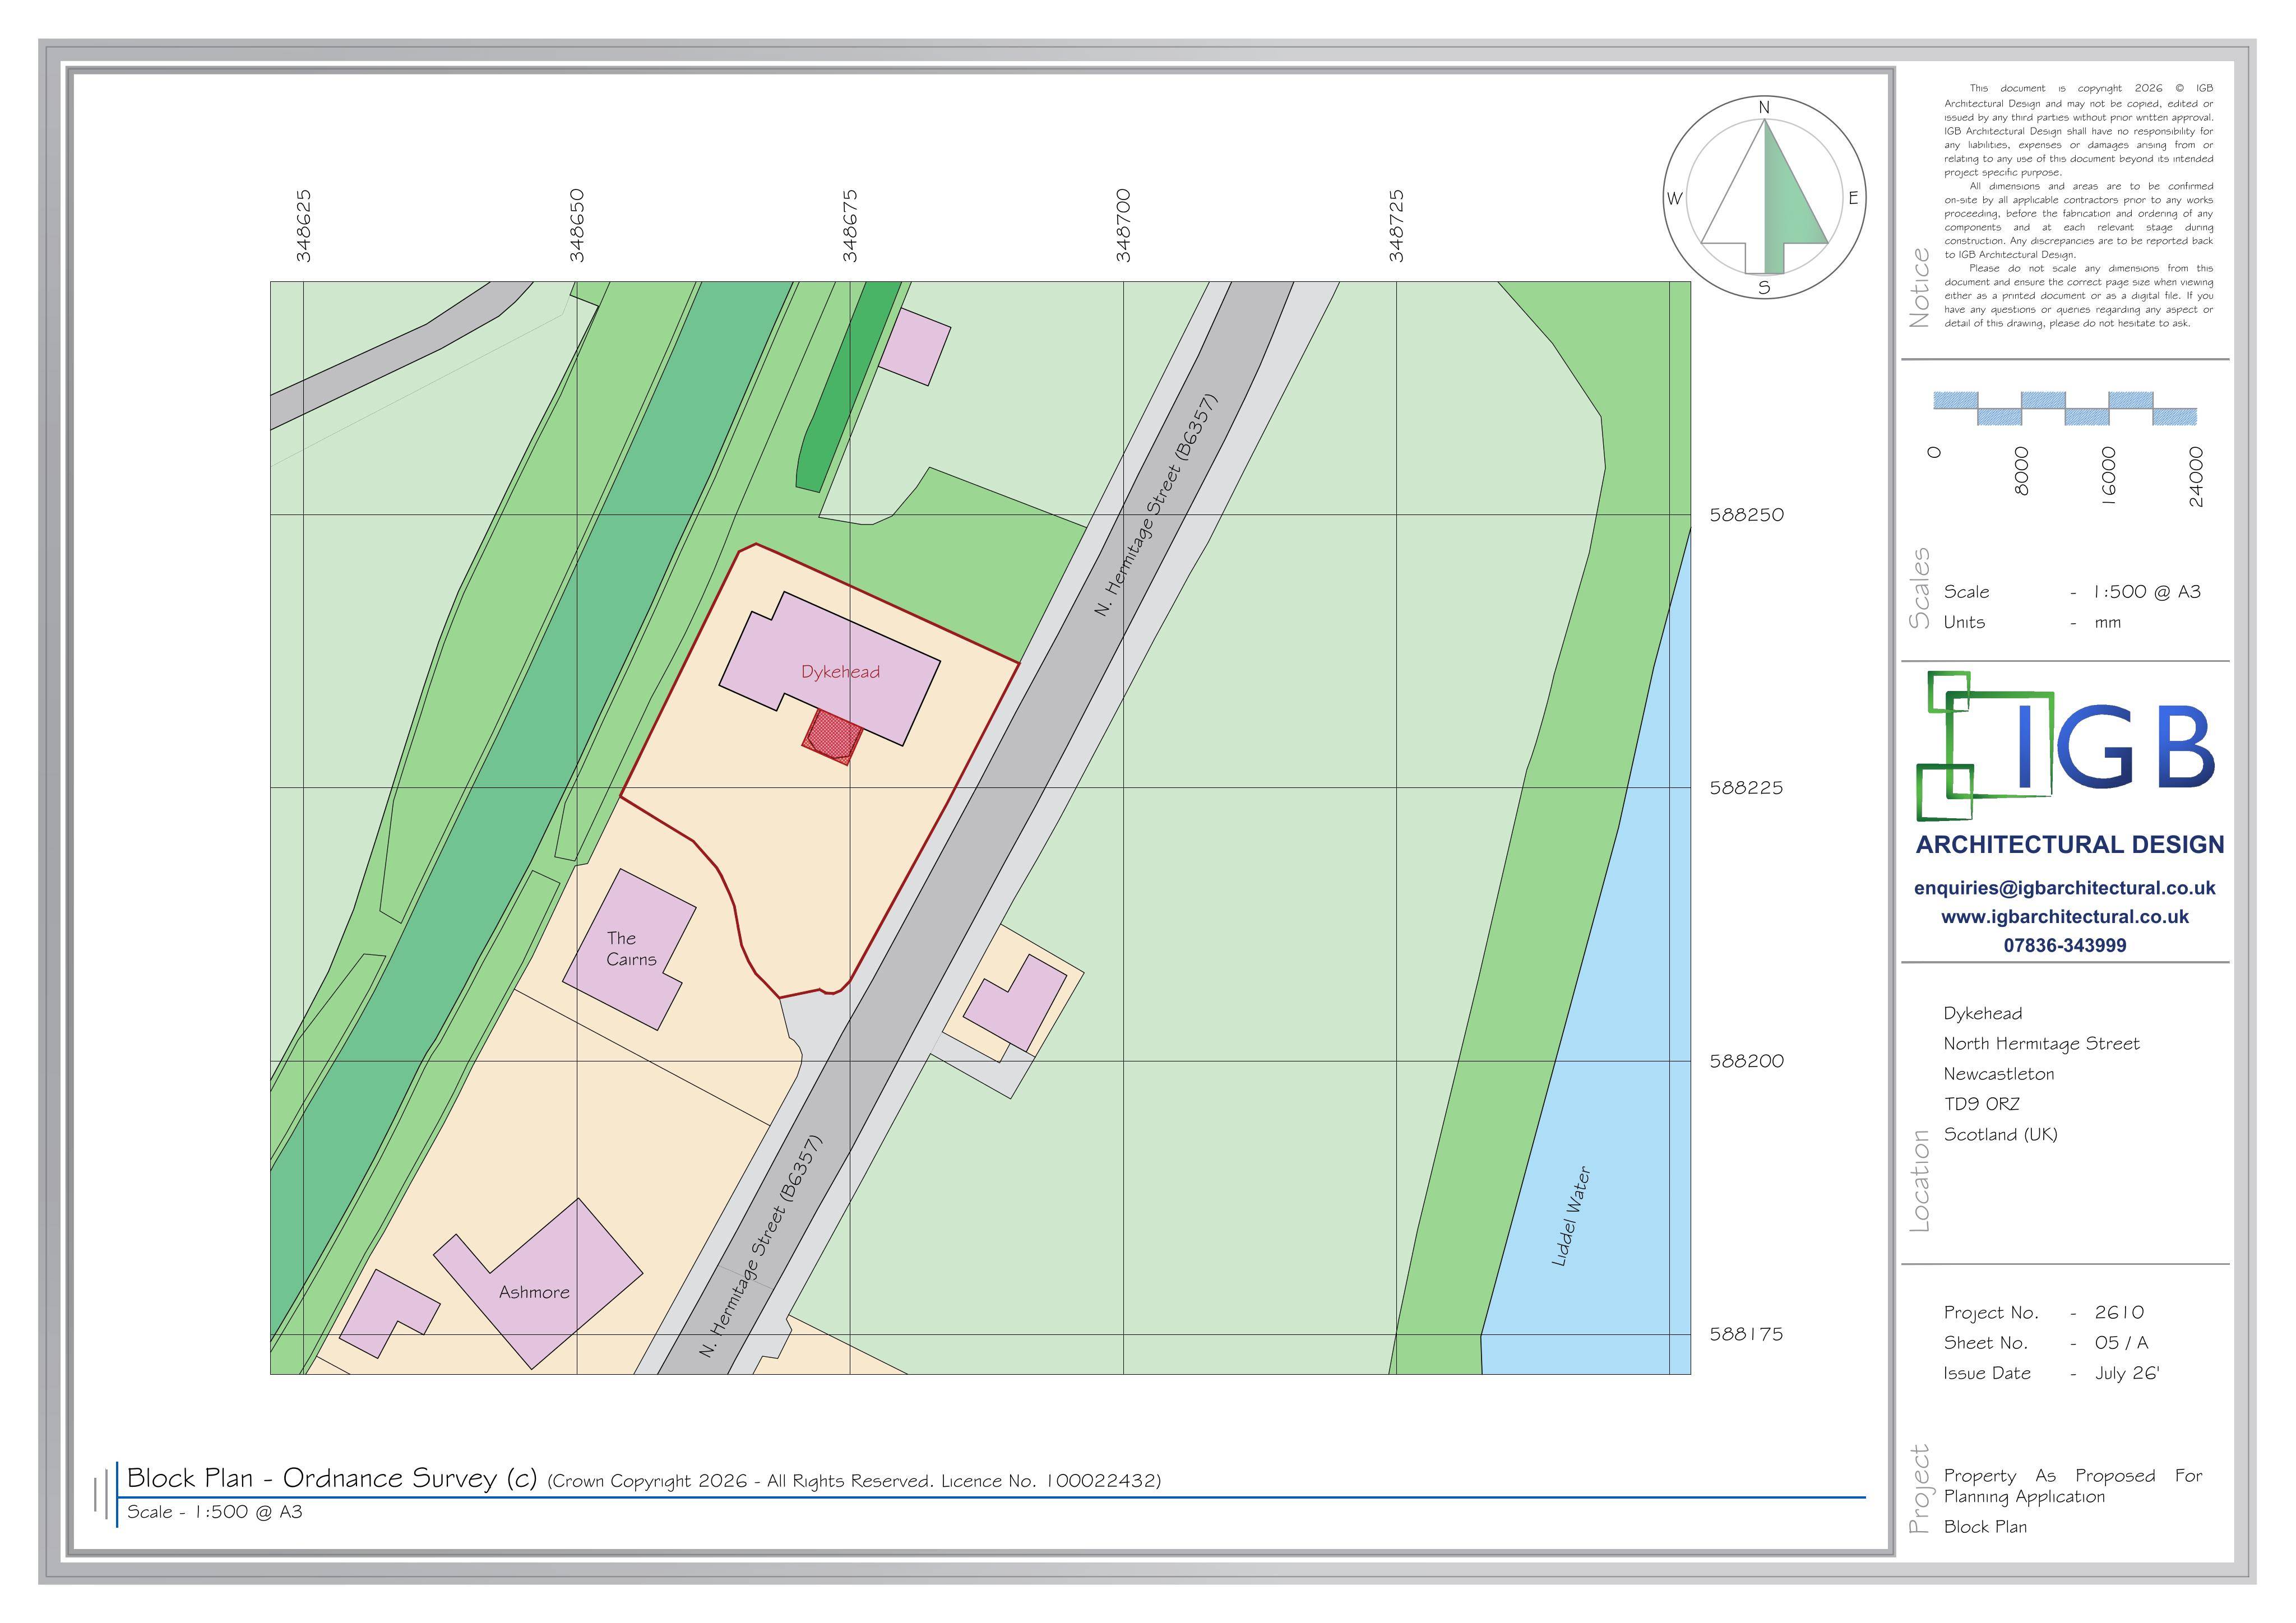
Task: Click Scotland (UK) address line
Action: [2000, 1134]
